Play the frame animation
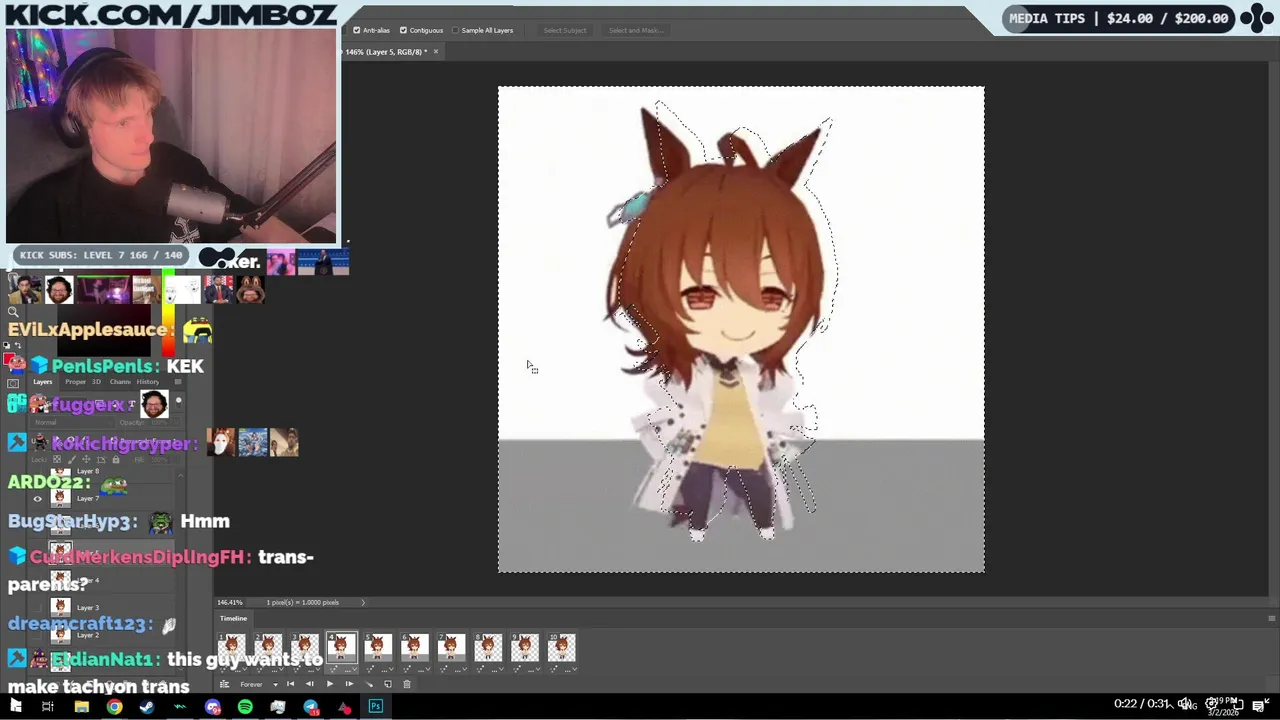1280x720 pixels. (x=329, y=684)
